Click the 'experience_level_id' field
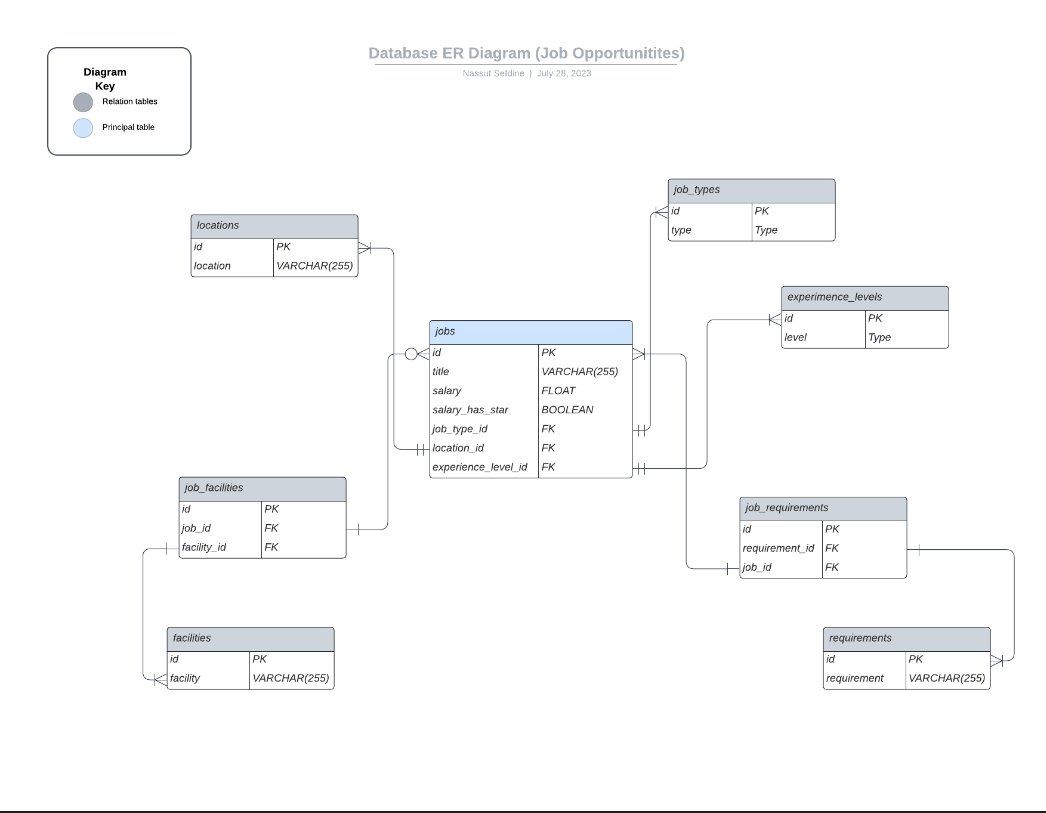The image size is (1046, 813). click(479, 468)
